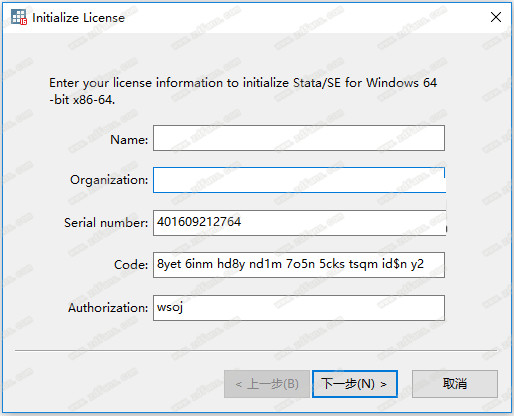The width and height of the screenshot is (514, 416).
Task: Cancel setup with the 取消 button
Action: point(455,384)
